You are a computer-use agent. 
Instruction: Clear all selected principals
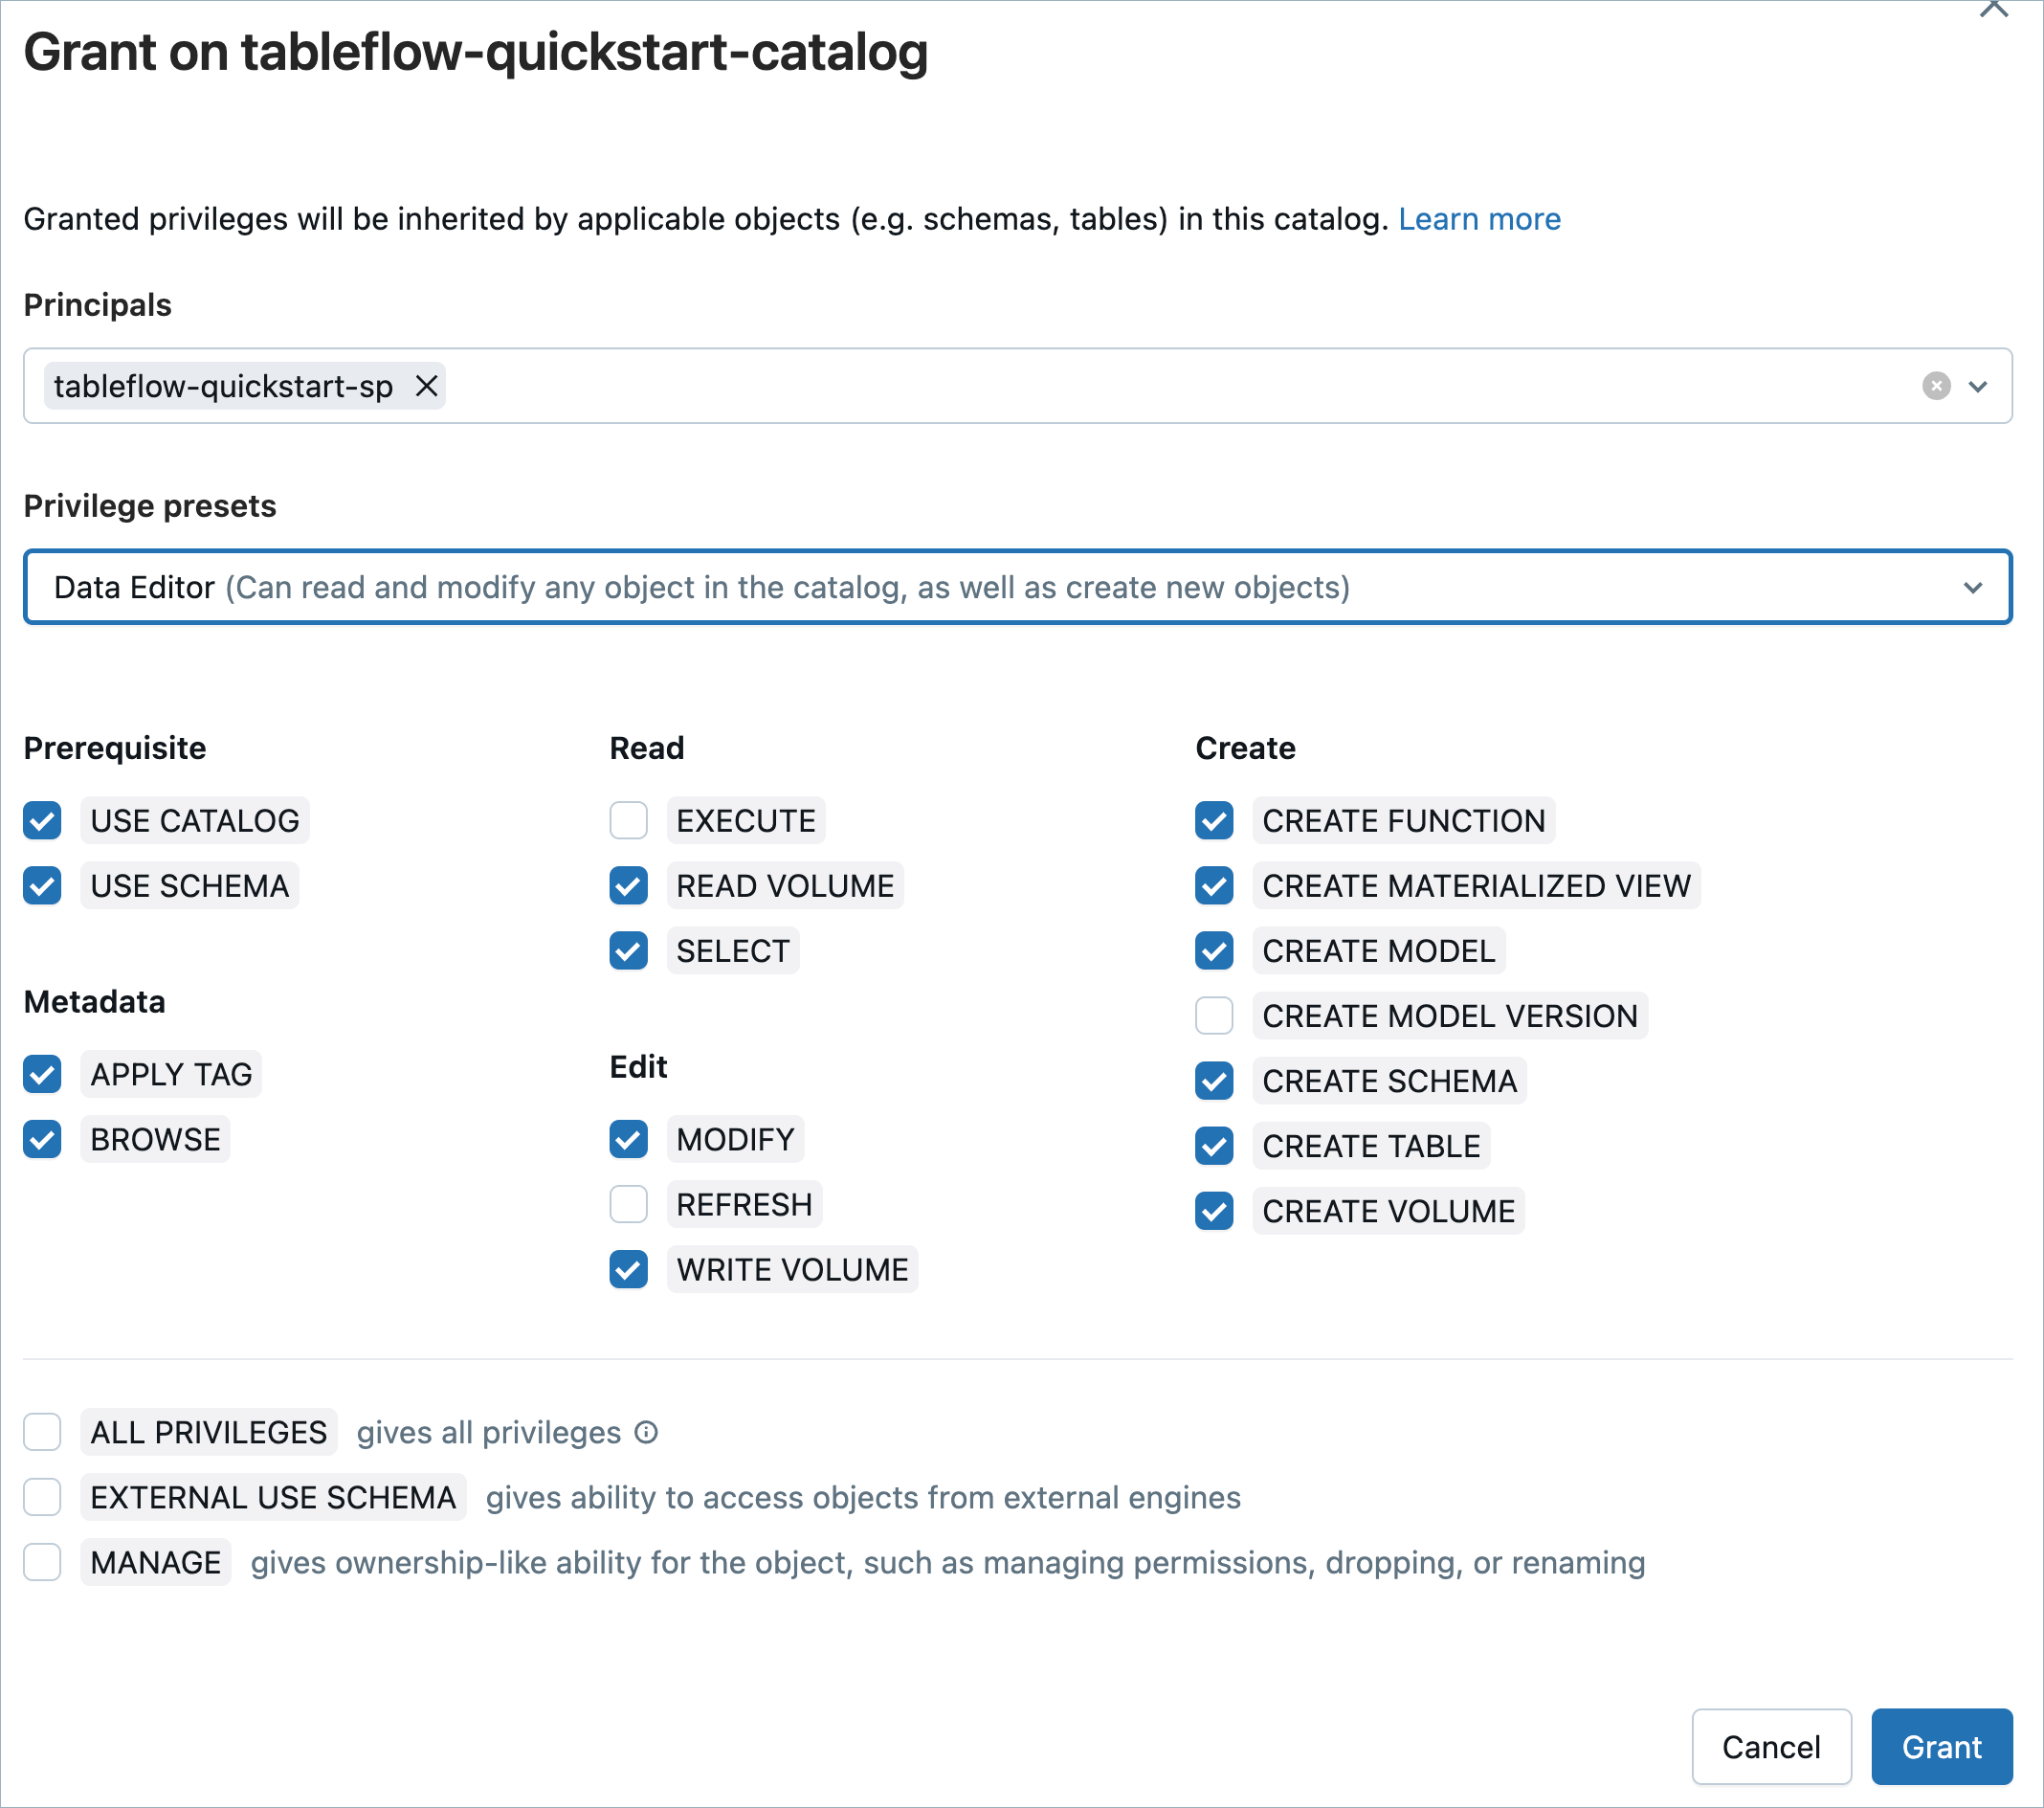pos(1936,386)
